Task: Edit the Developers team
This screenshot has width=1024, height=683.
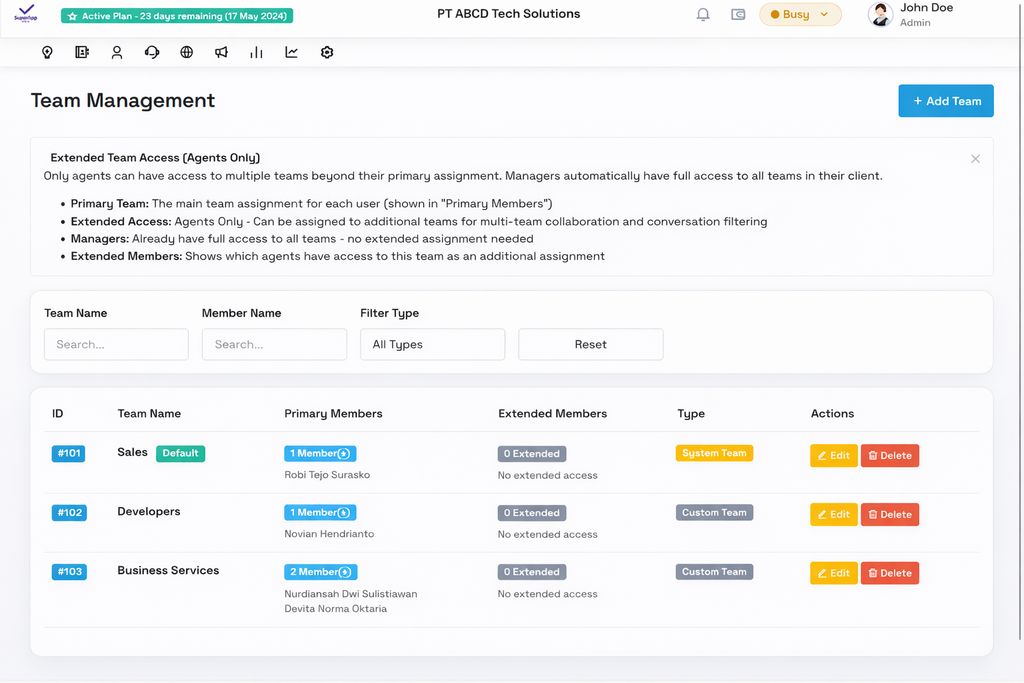Action: click(833, 514)
